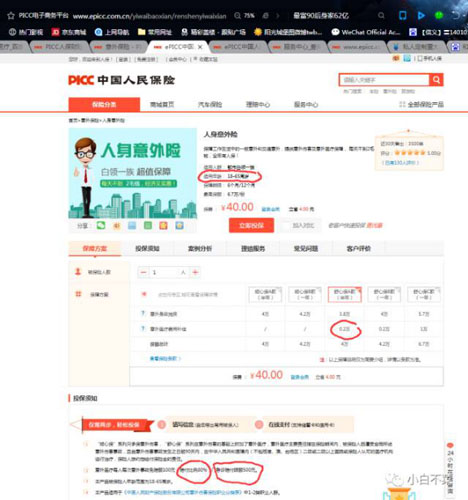
Task: Open the yellow folder bookmark
Action: coord(155,32)
